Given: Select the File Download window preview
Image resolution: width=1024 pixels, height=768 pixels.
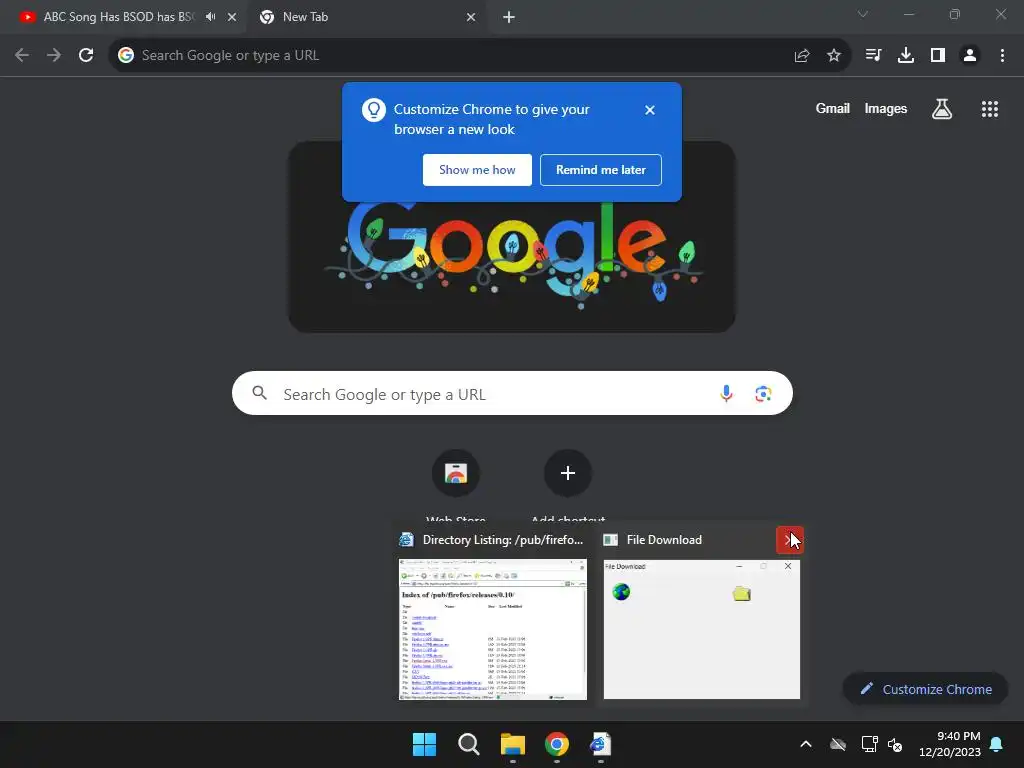Looking at the screenshot, I should (701, 616).
